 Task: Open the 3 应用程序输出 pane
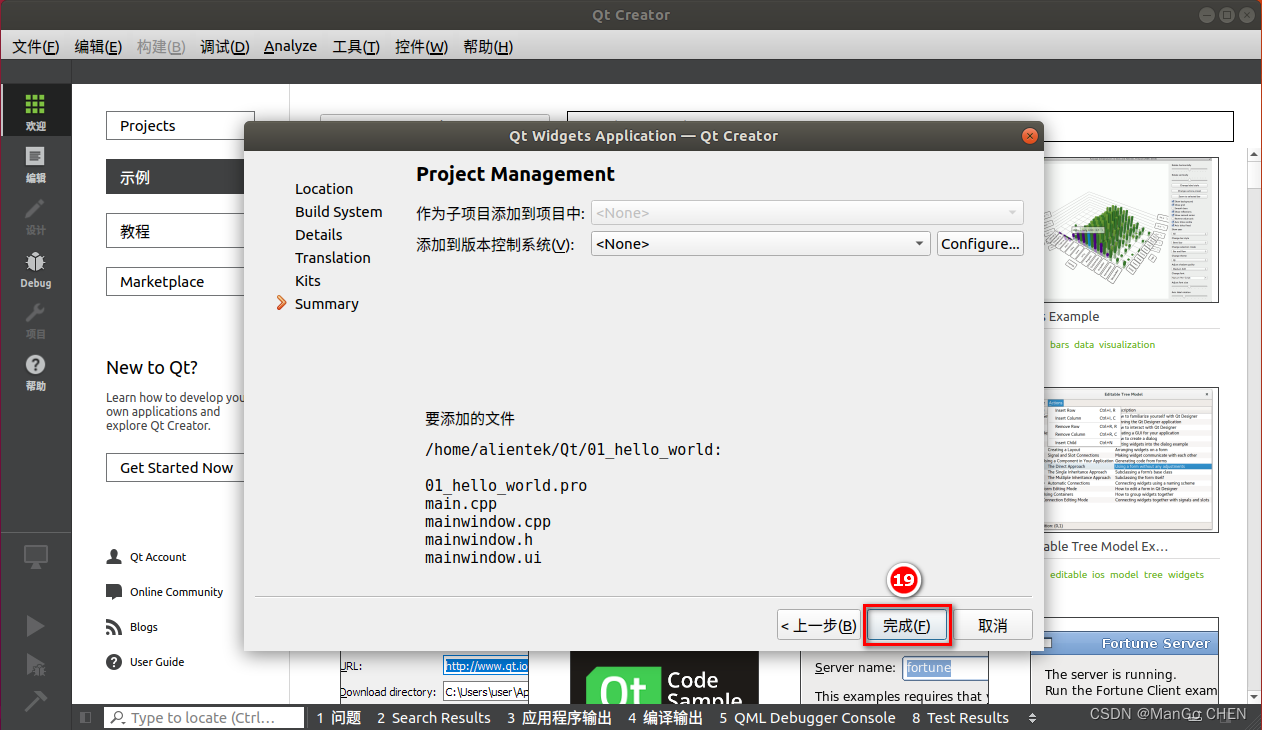pyautogui.click(x=559, y=717)
